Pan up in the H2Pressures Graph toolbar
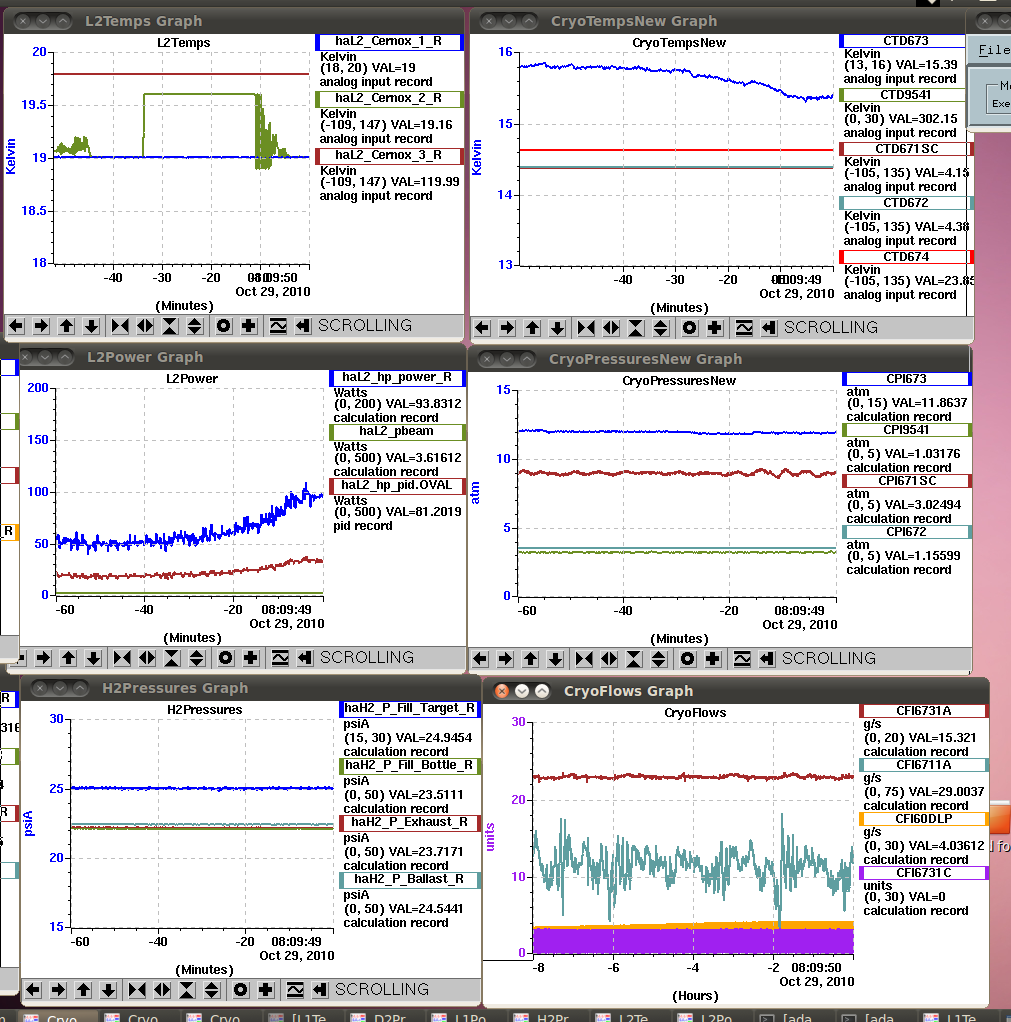1011x1022 pixels. point(83,990)
